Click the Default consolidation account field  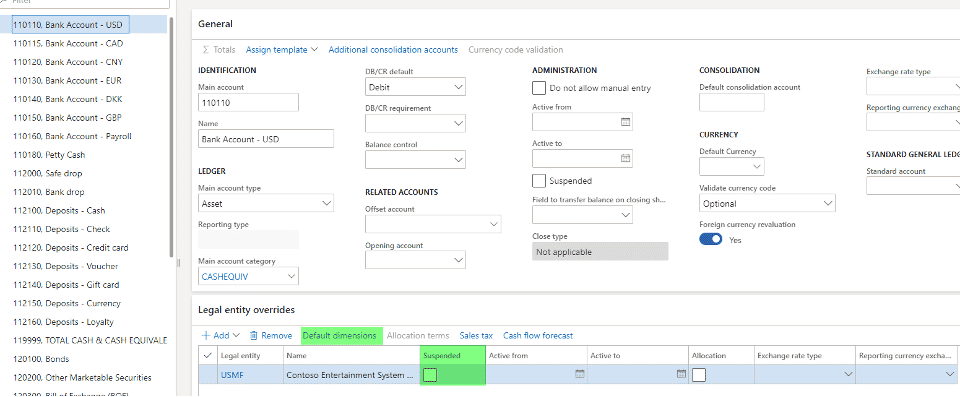(x=732, y=103)
